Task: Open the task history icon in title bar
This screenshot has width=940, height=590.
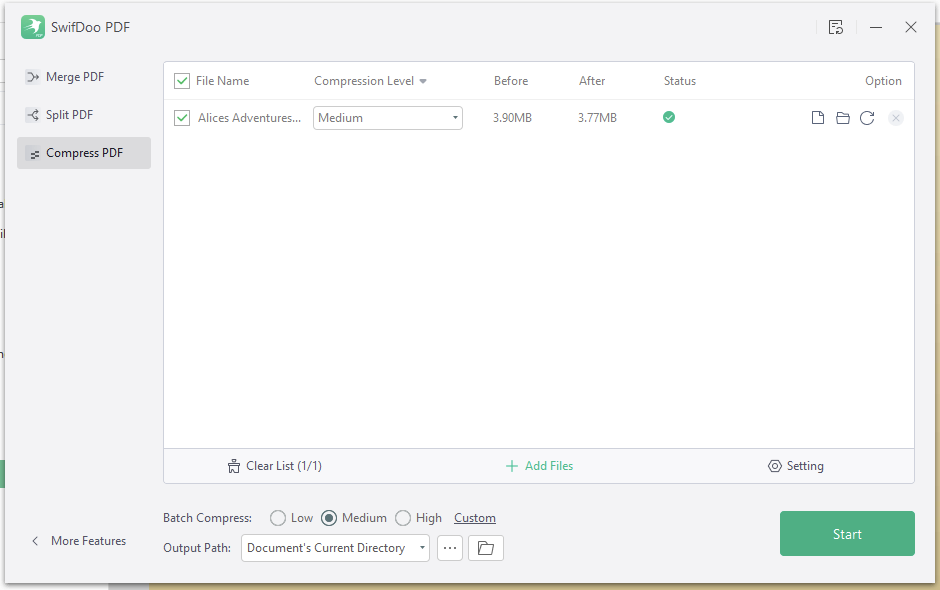Action: click(836, 27)
